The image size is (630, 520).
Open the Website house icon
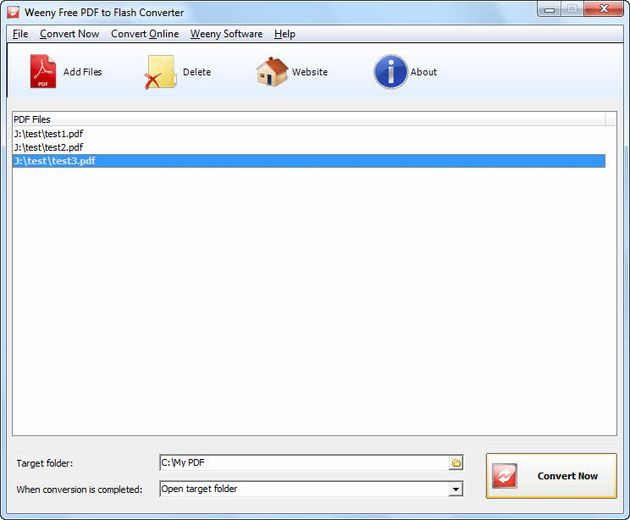tap(272, 72)
